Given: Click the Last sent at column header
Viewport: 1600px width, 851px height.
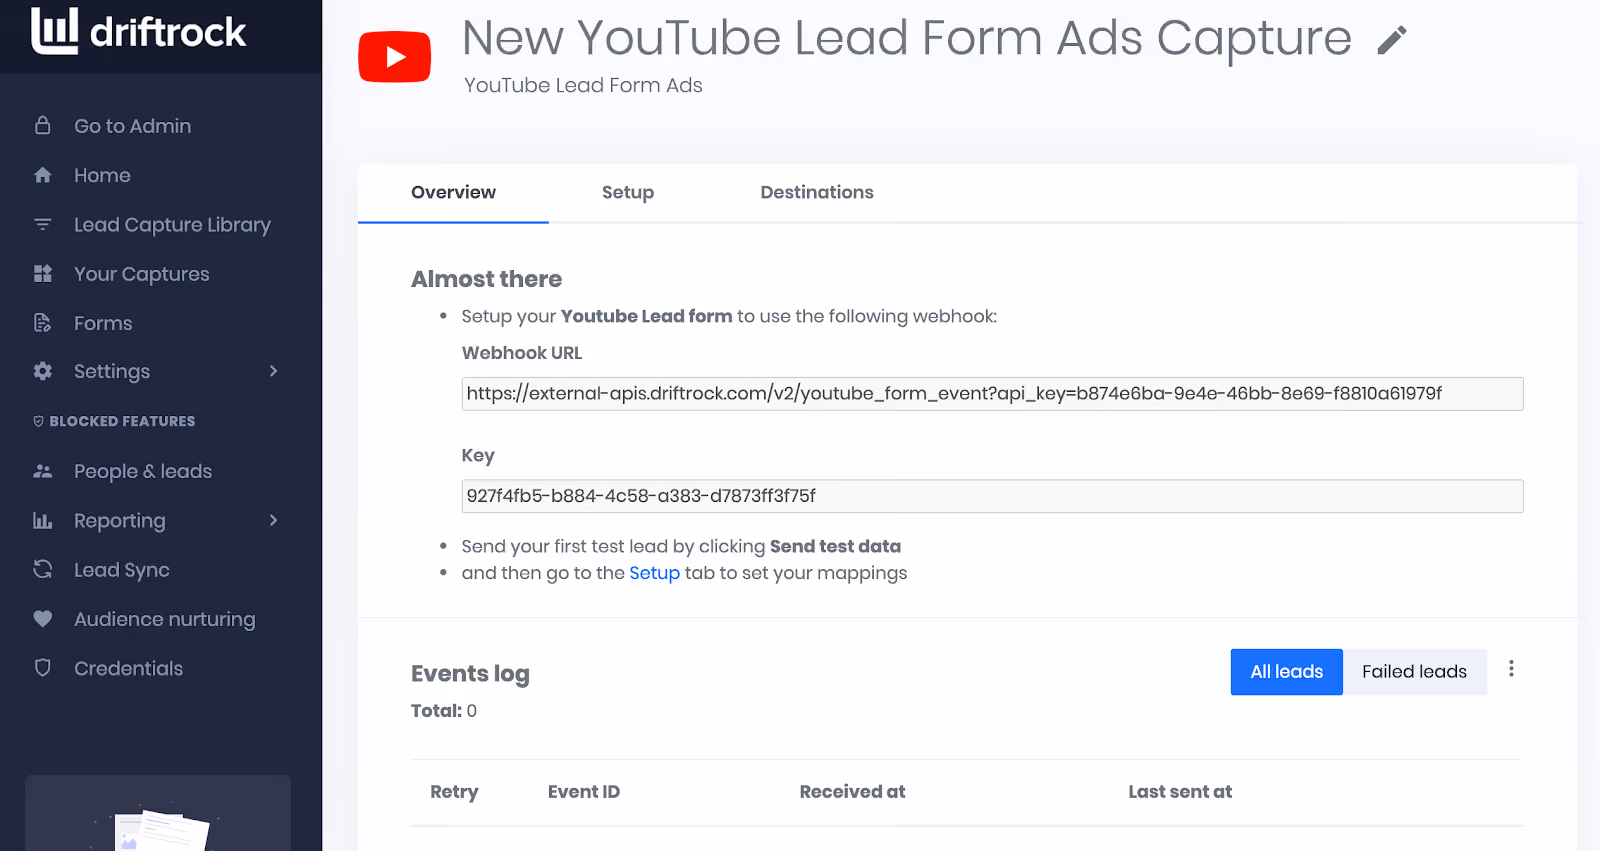Looking at the screenshot, I should (1180, 792).
